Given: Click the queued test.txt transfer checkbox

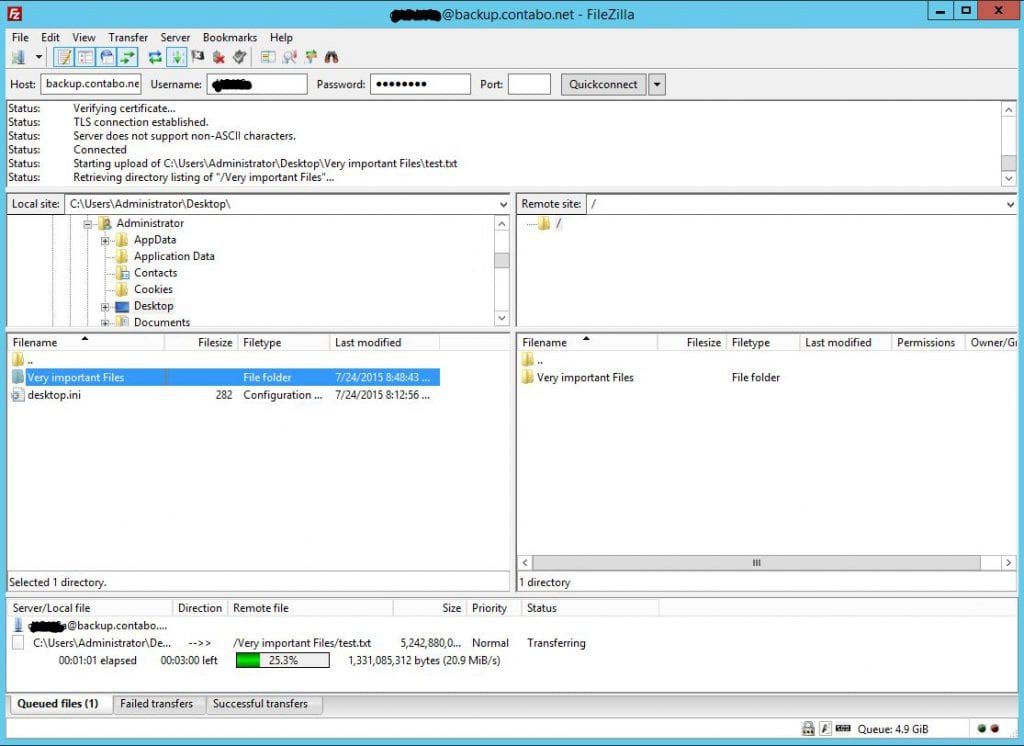Looking at the screenshot, I should click(18, 643).
